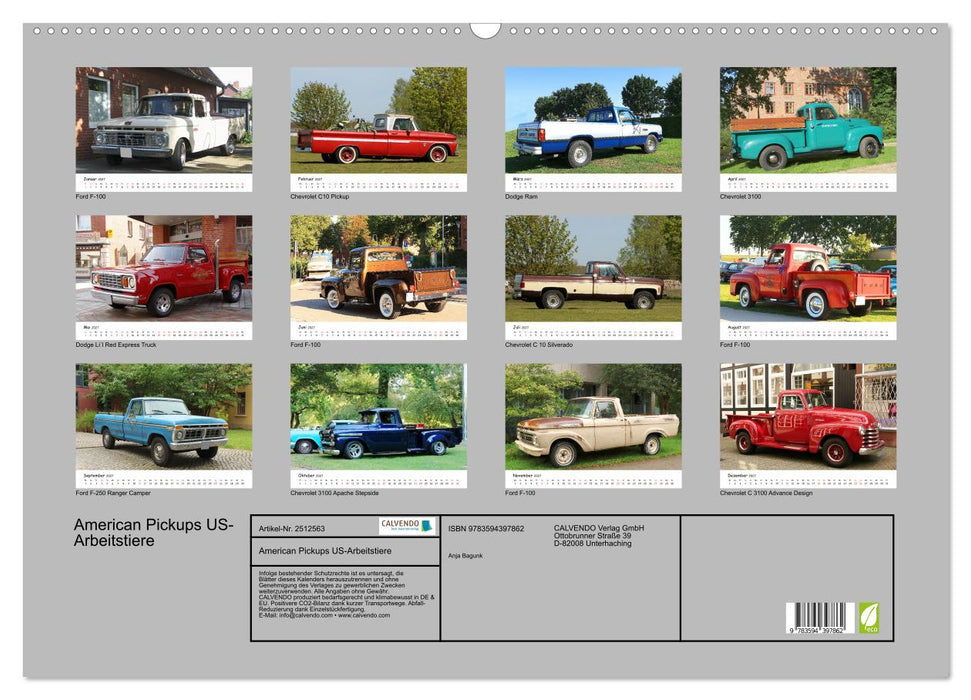Image resolution: width=971 pixels, height=700 pixels.
Task: Click the 'Chevrolet C 10 Silverado' caption
Action: tap(539, 344)
